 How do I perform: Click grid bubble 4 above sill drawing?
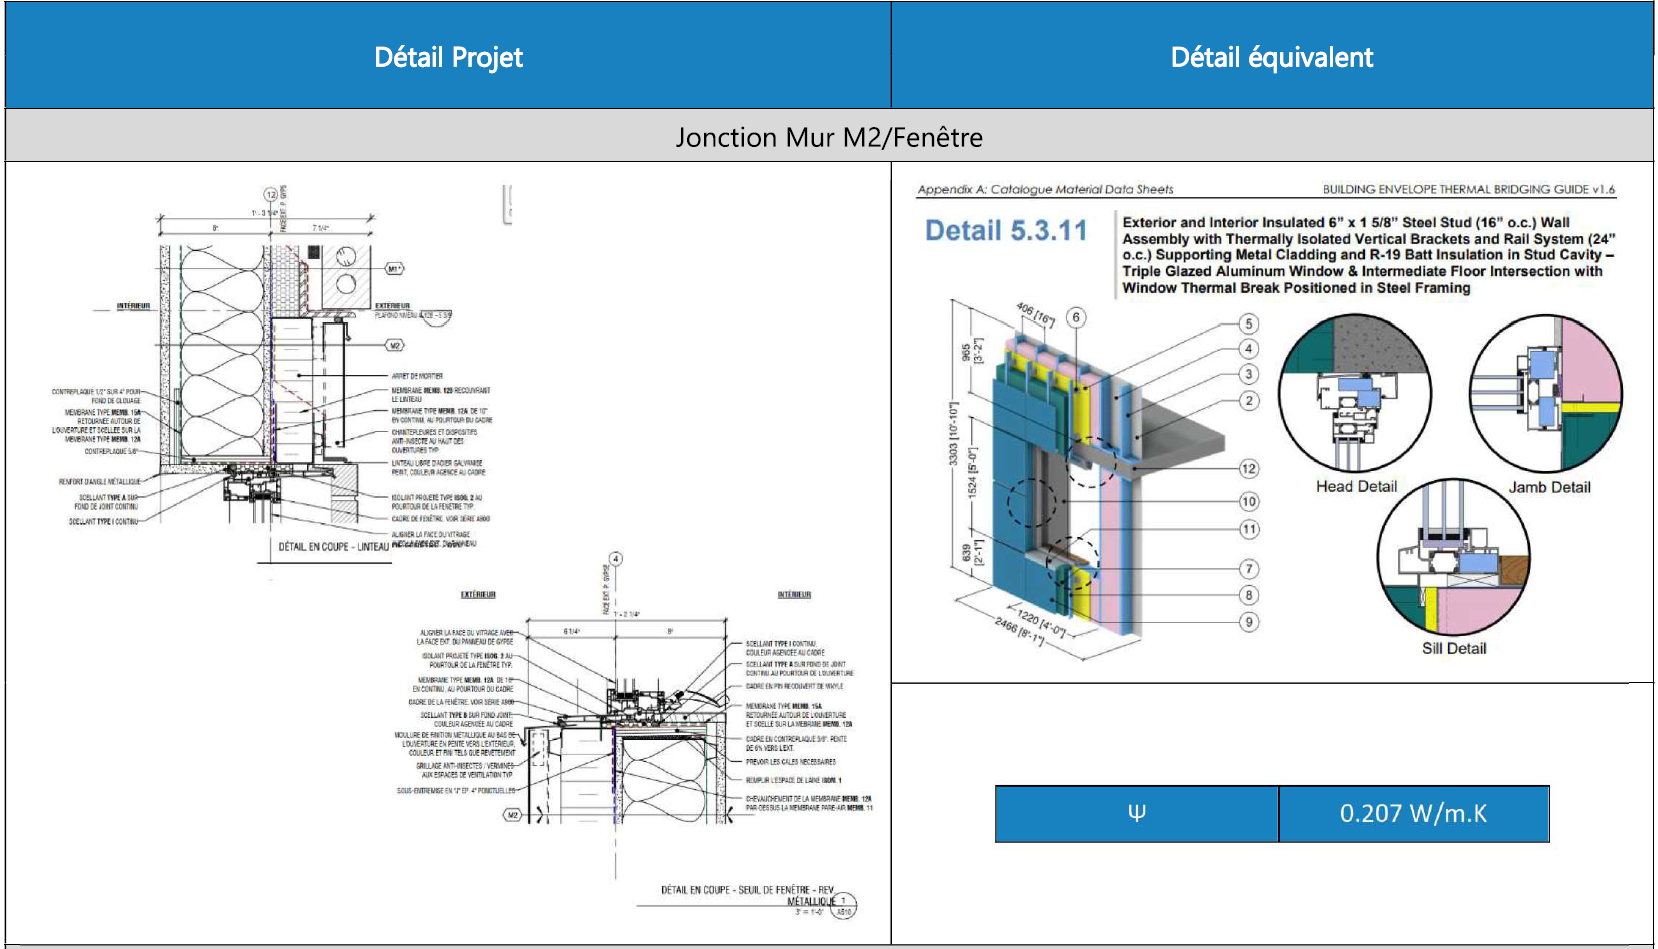[x=616, y=559]
